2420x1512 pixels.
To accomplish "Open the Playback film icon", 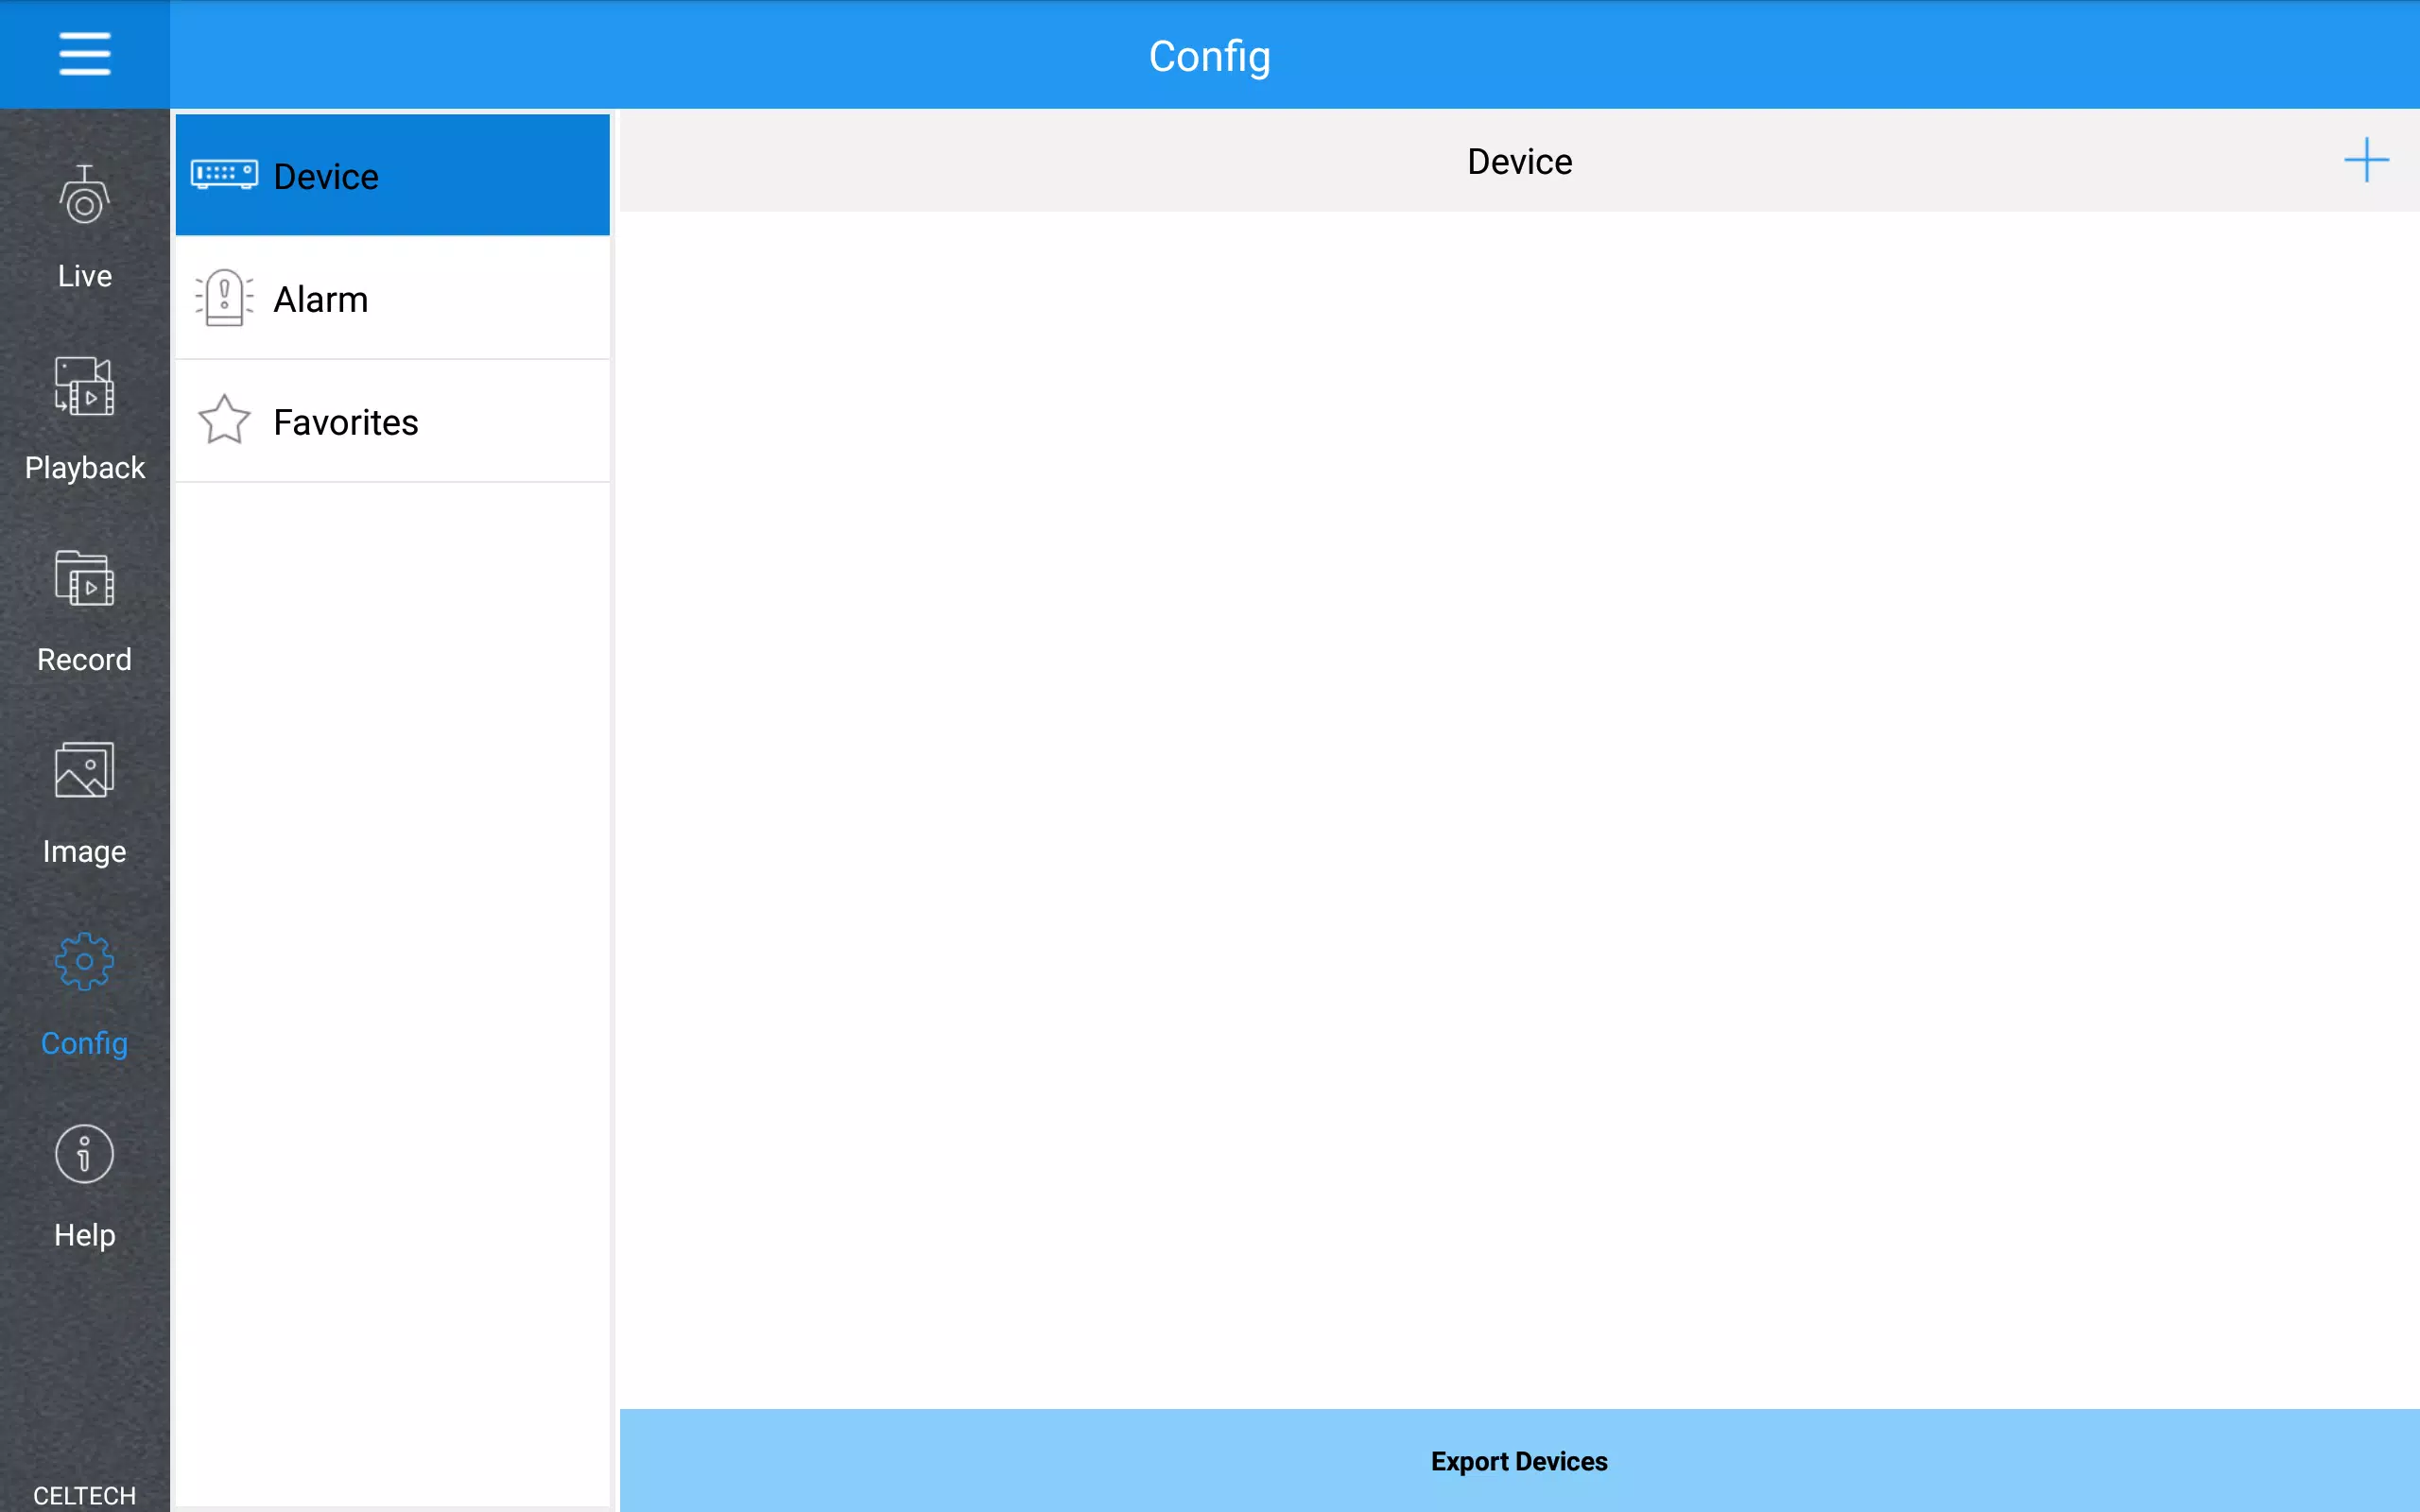I will [84, 386].
